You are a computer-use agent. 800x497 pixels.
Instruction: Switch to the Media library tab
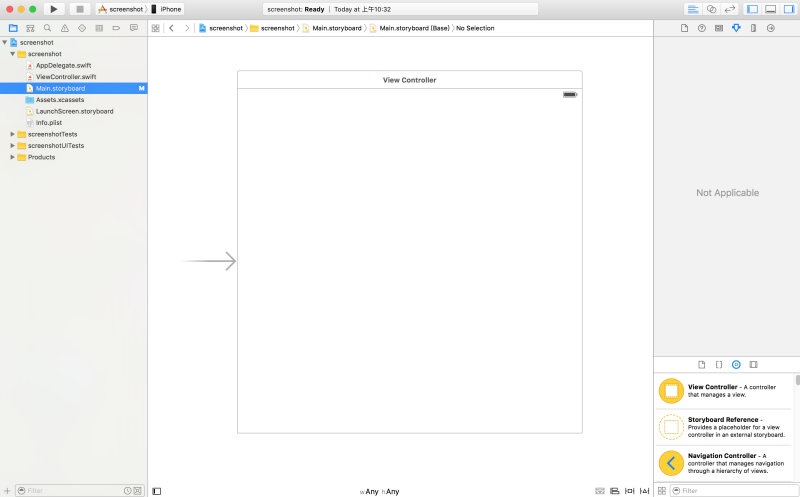pos(753,365)
